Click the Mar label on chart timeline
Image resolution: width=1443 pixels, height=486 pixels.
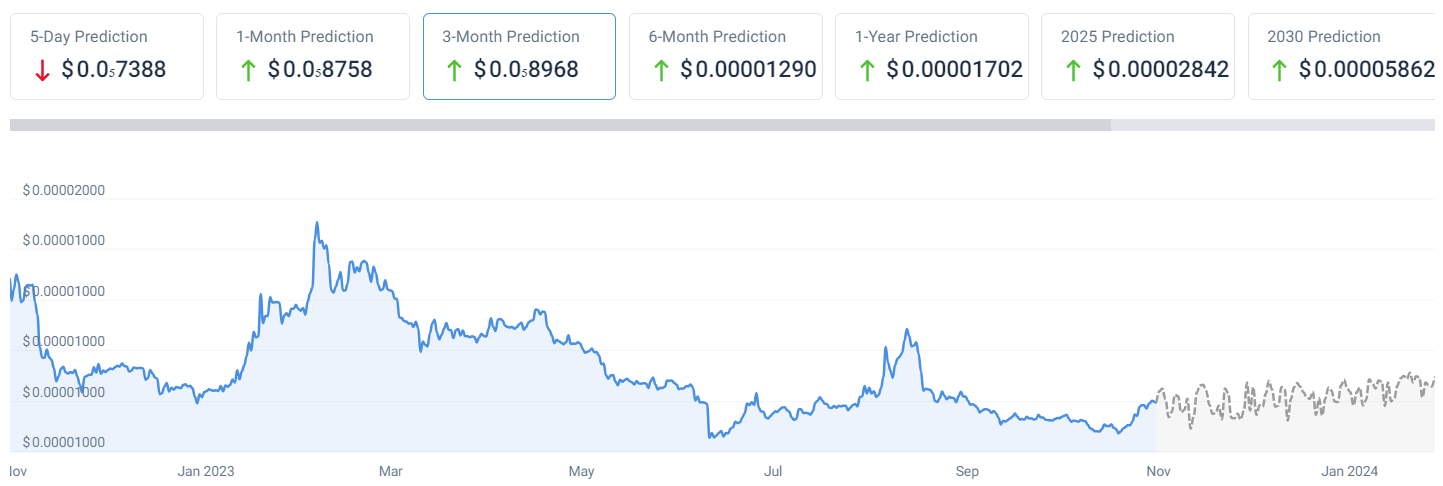pos(391,471)
